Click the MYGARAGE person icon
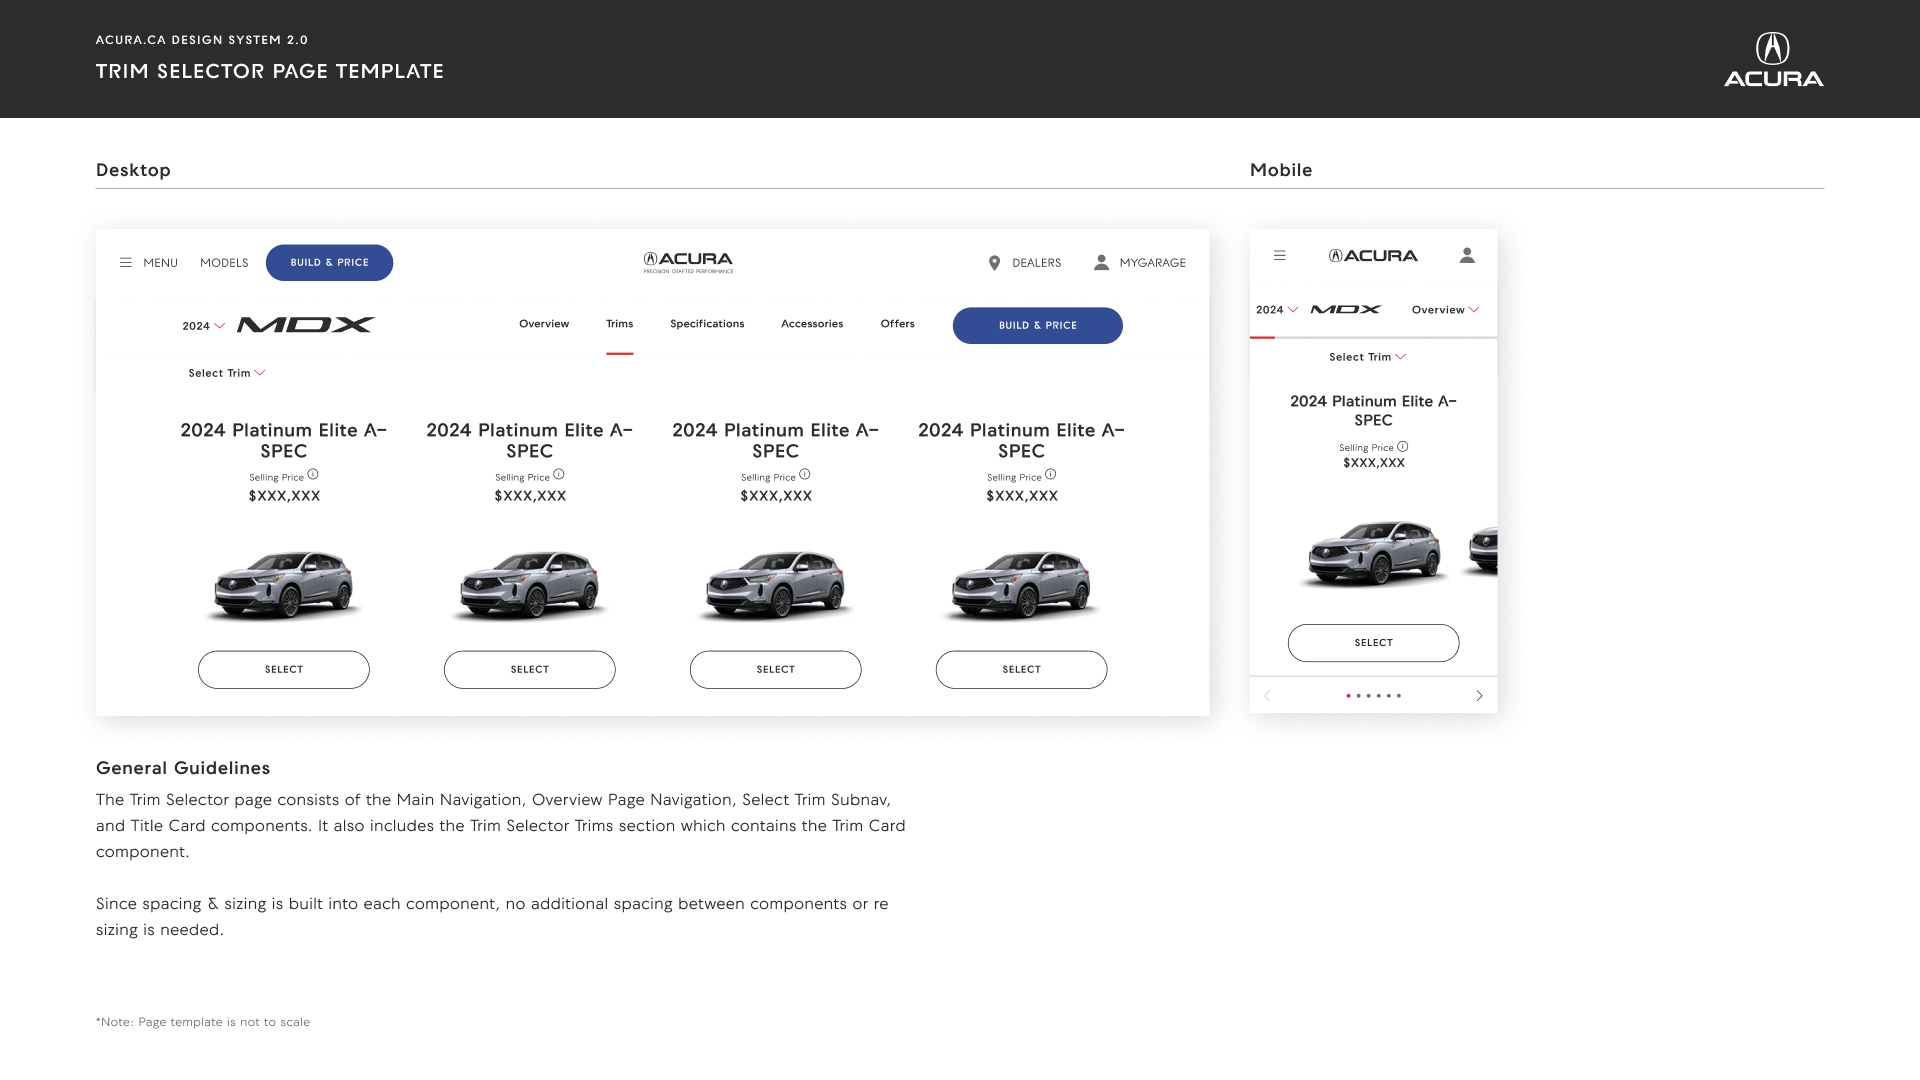The width and height of the screenshot is (1920, 1080). (x=1101, y=263)
